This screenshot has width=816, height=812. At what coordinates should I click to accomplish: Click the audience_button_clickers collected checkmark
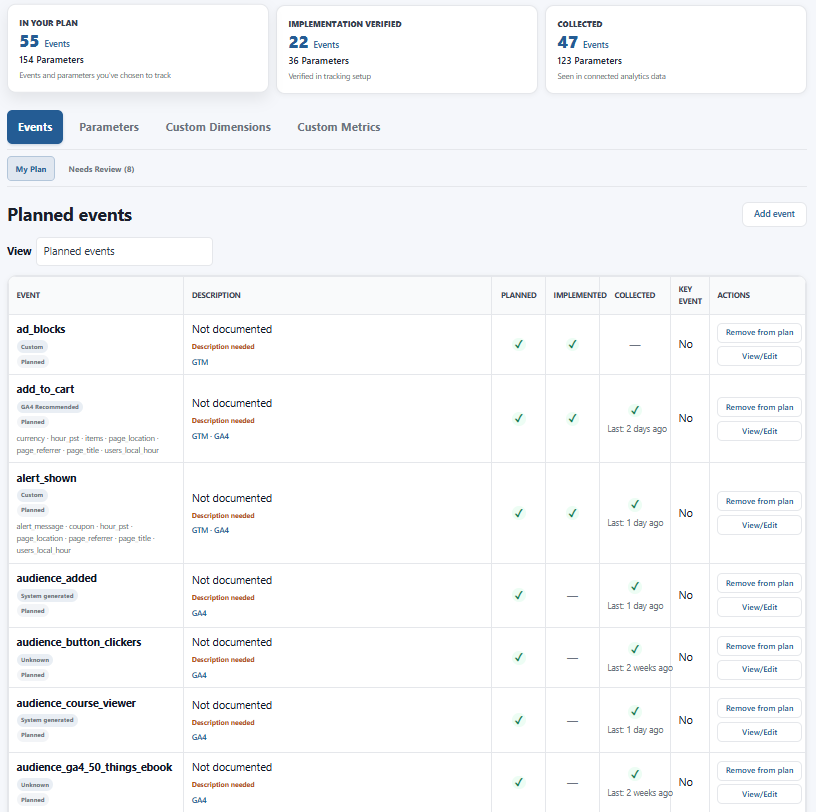[635, 649]
